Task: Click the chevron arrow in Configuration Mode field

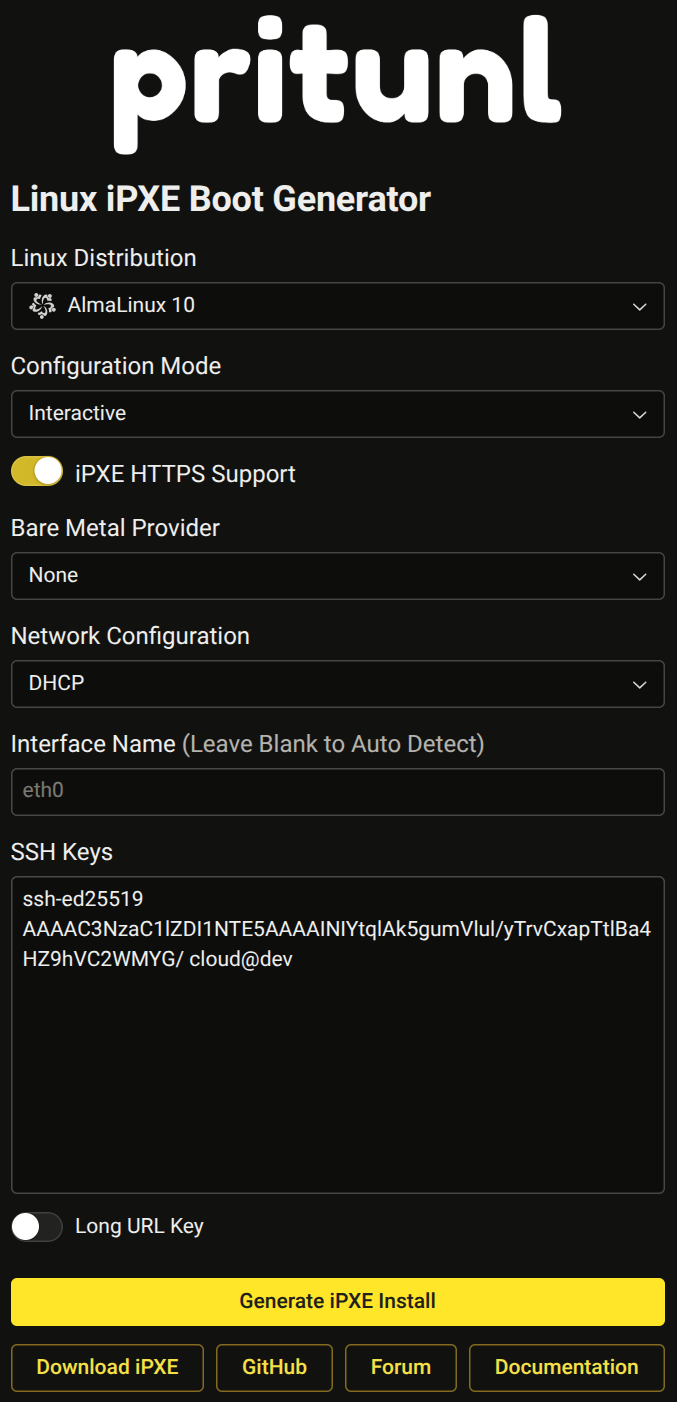Action: tap(640, 415)
